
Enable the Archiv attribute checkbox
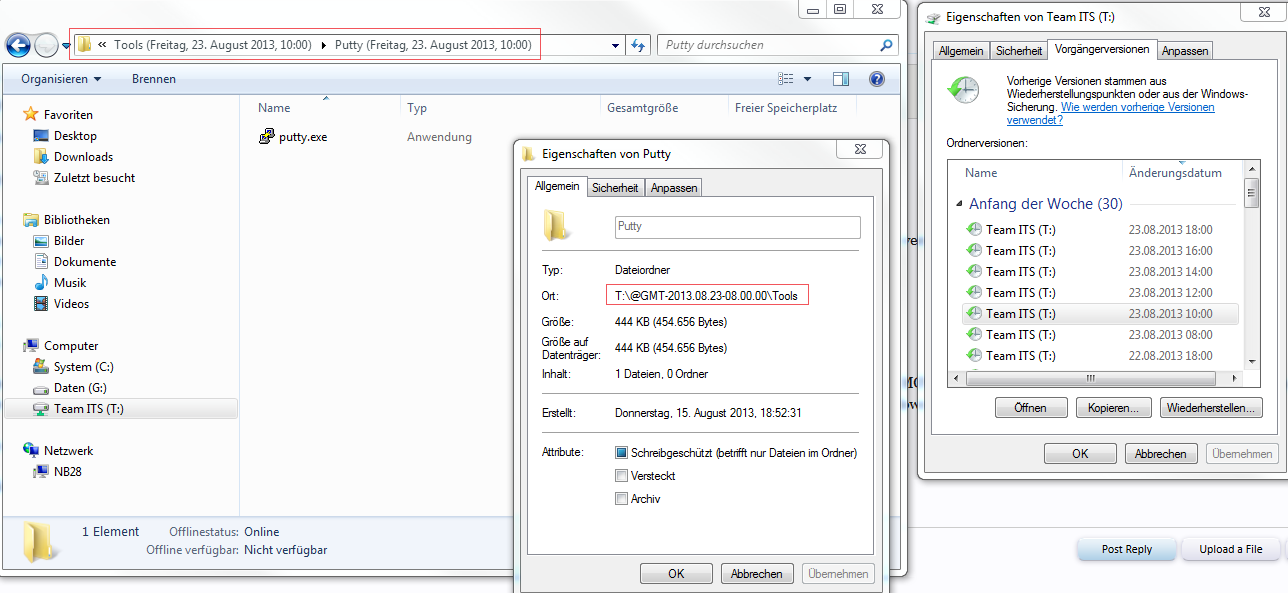(x=622, y=499)
